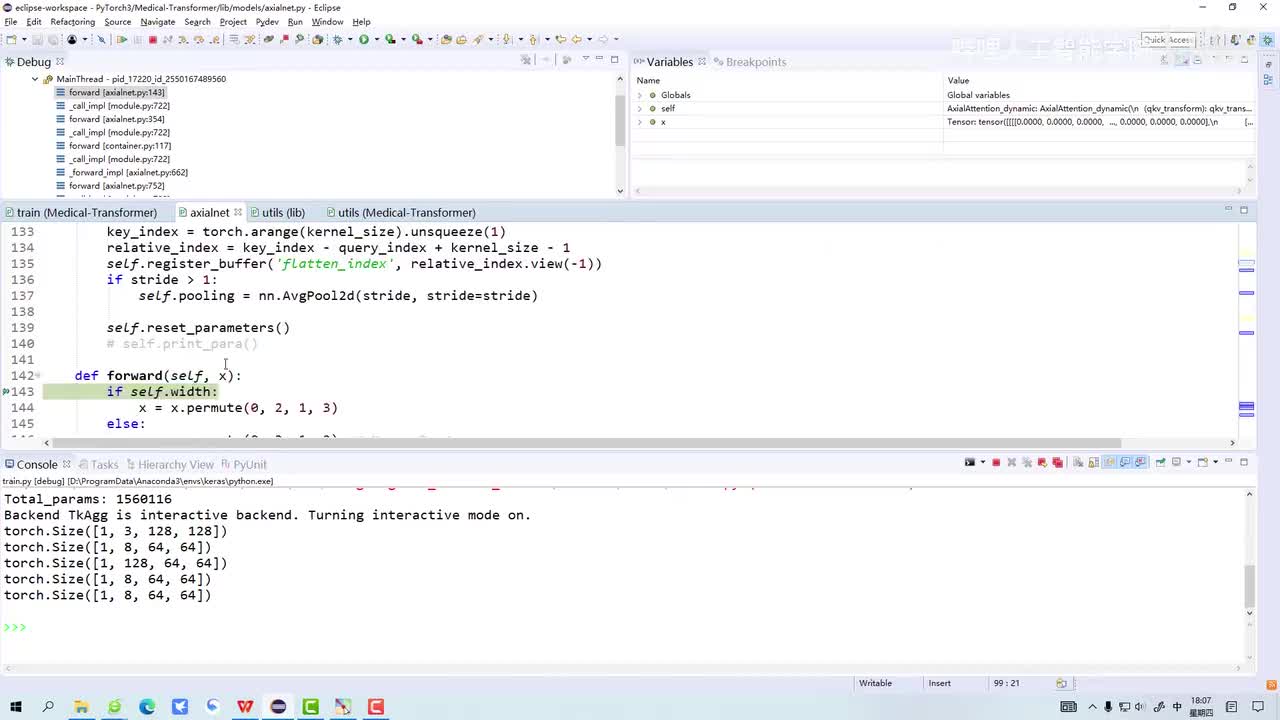Switch to the train (Medical-Transformer) editor tab
Screen dimensions: 1280x720
pos(80,212)
